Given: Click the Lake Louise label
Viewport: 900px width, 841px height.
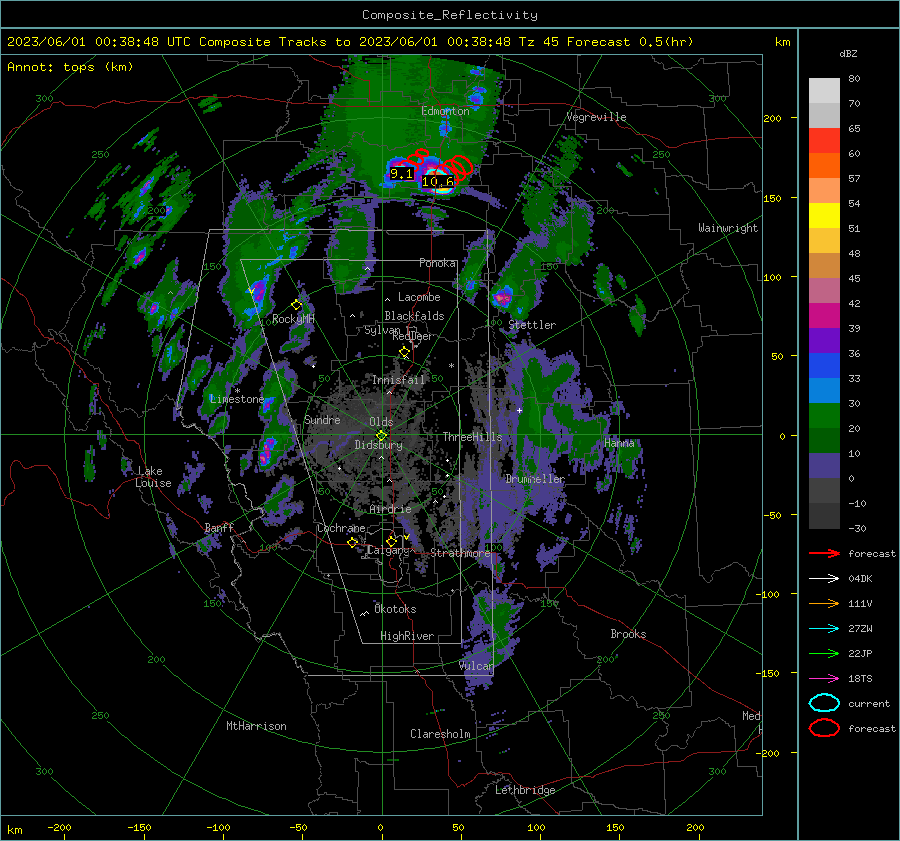Looking at the screenshot, I should [x=153, y=477].
